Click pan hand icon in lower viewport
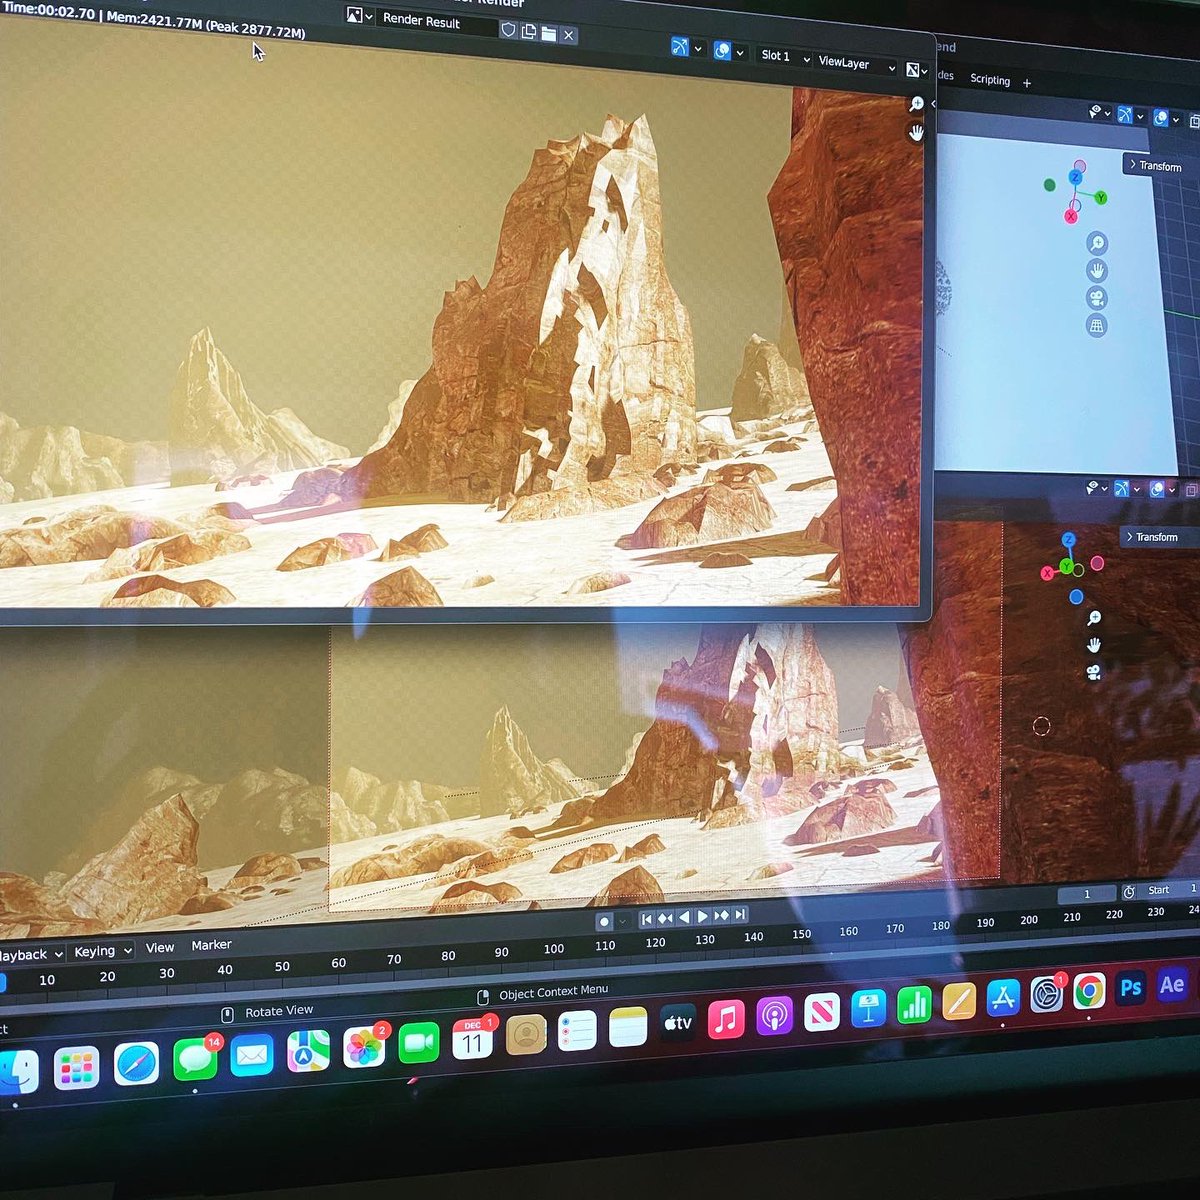Image resolution: width=1200 pixels, height=1200 pixels. click(x=1094, y=645)
